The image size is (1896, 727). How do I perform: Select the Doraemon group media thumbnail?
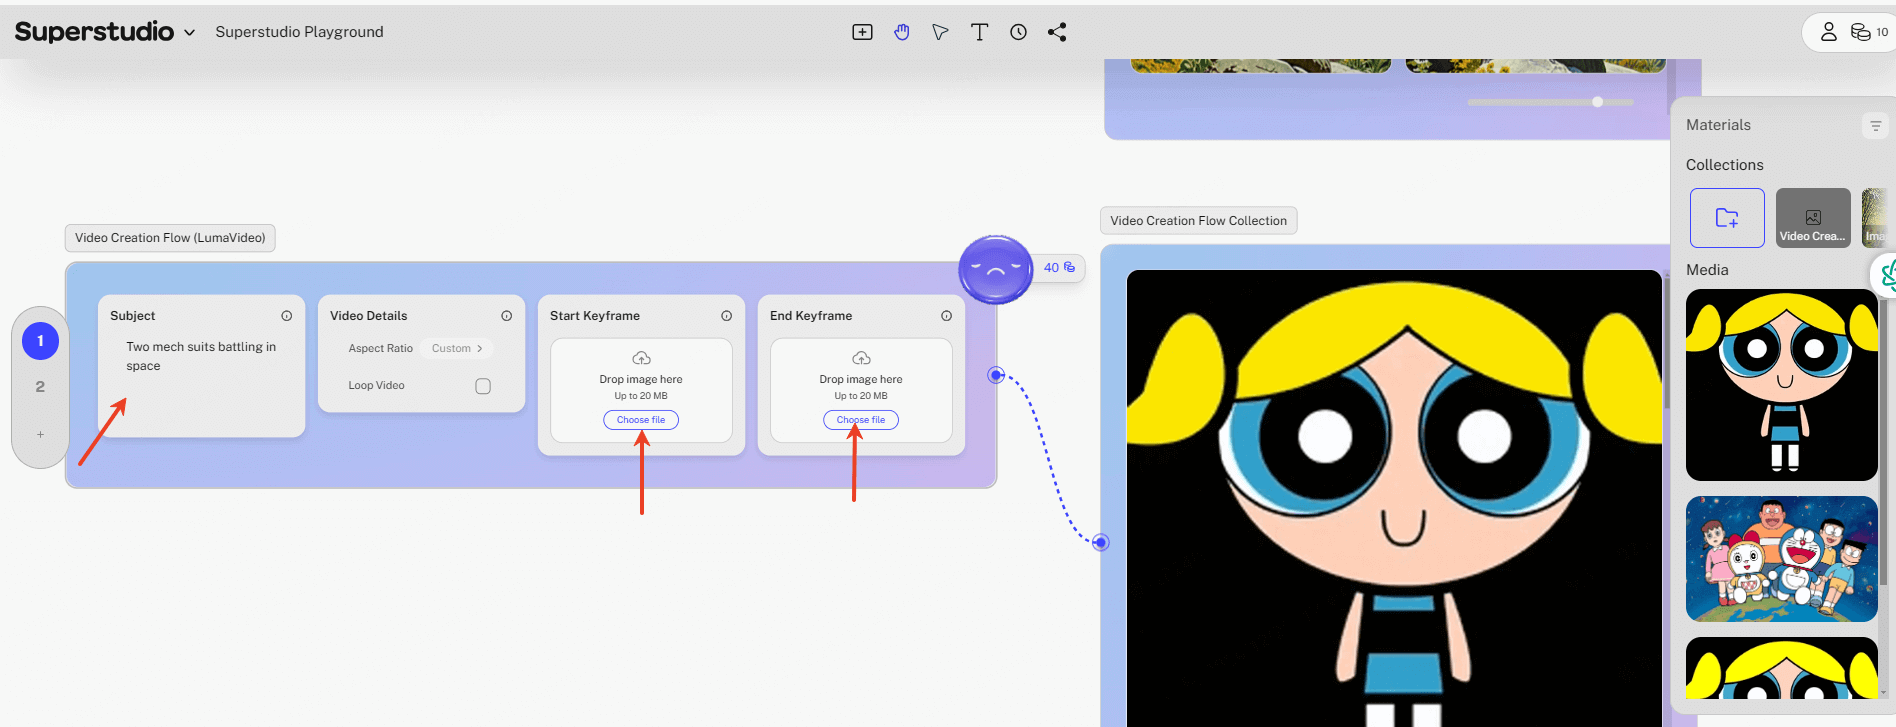tap(1781, 559)
